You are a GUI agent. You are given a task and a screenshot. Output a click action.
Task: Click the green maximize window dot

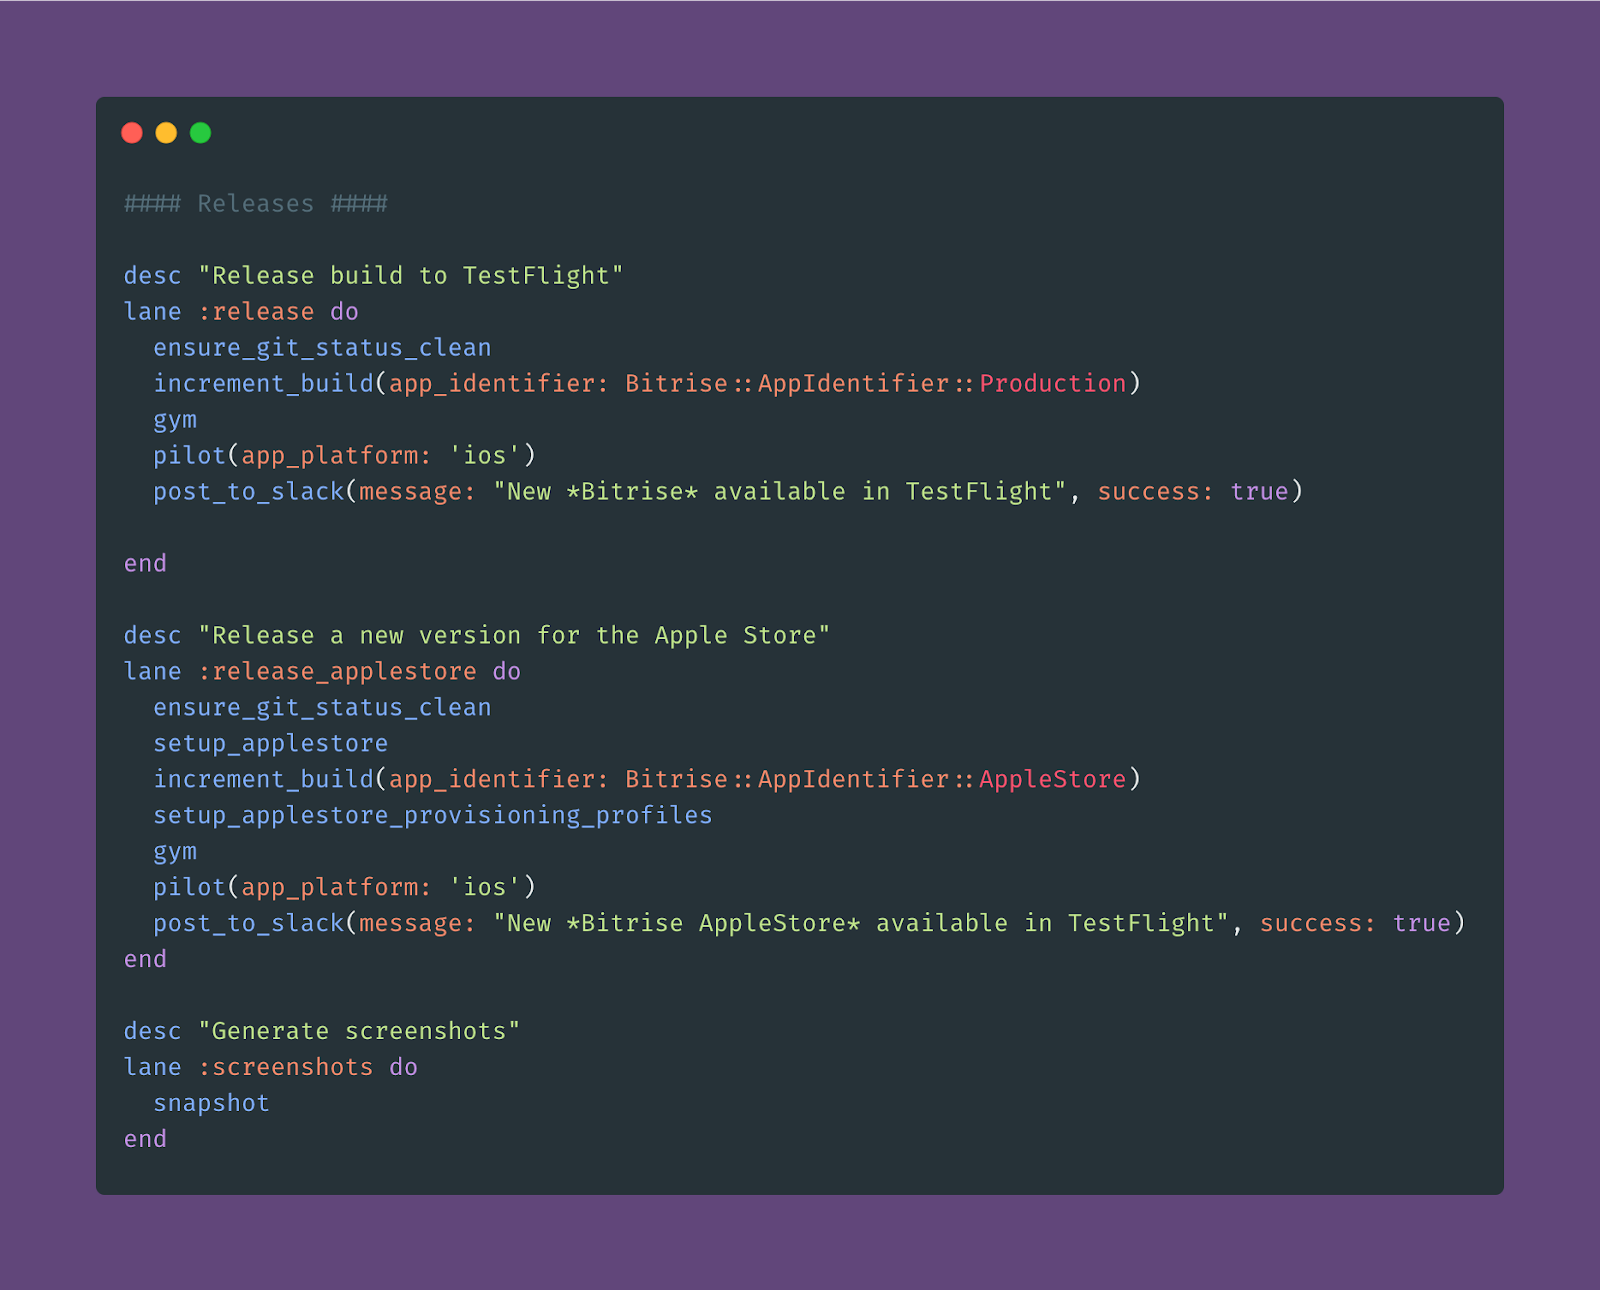tap(200, 133)
